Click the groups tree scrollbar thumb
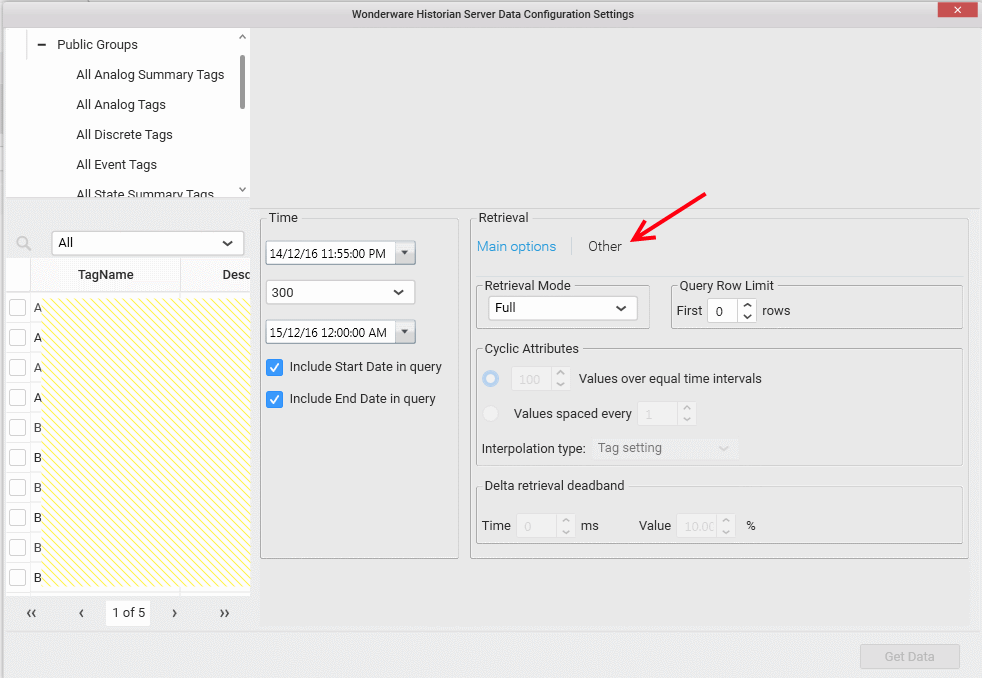This screenshot has width=982, height=678. point(242,82)
